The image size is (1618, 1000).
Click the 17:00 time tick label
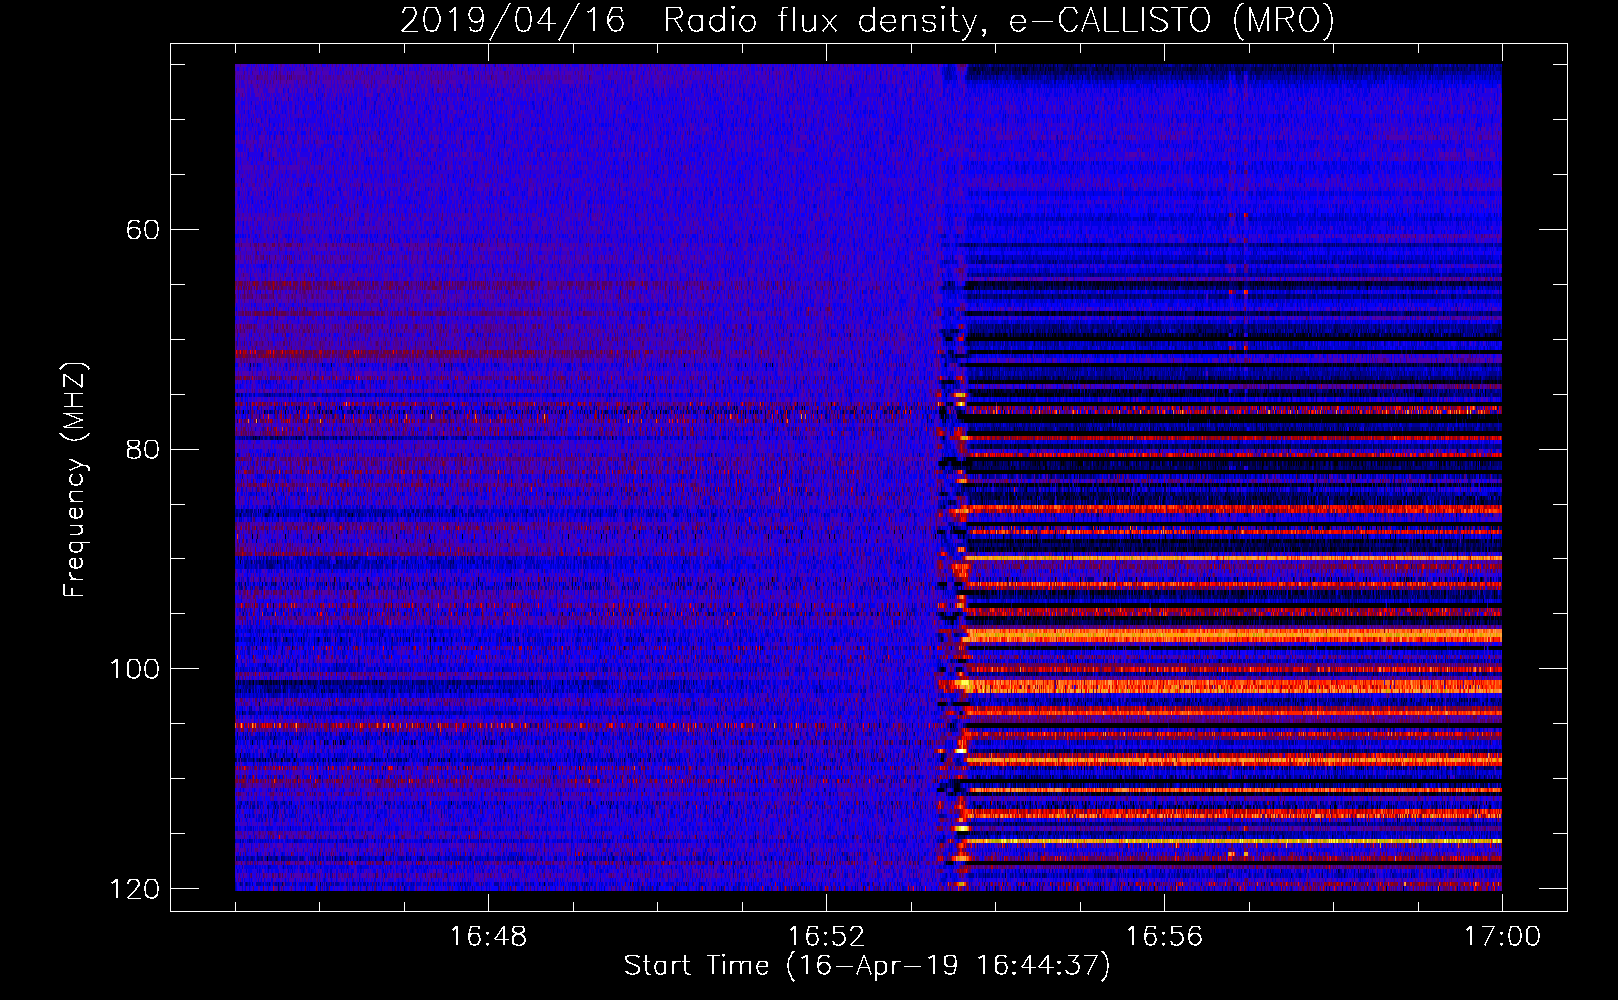tap(1502, 937)
